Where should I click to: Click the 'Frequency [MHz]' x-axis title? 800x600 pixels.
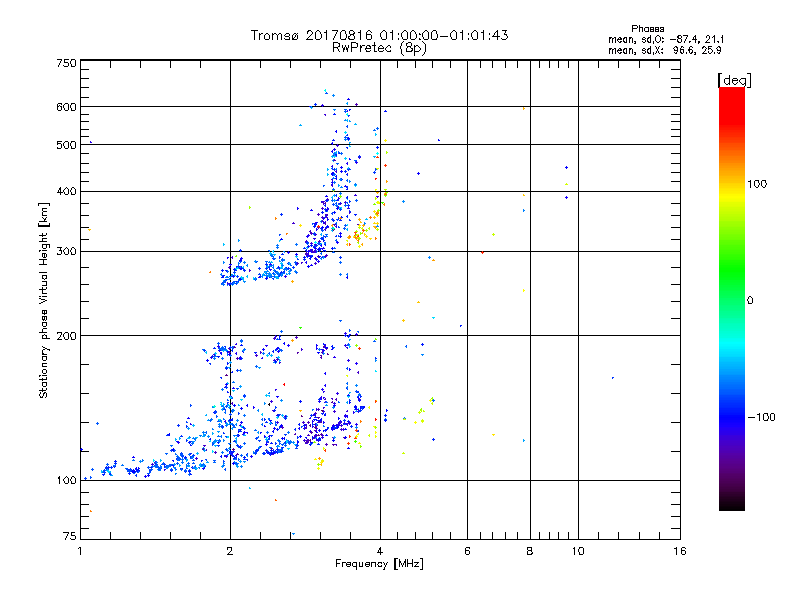[379, 564]
